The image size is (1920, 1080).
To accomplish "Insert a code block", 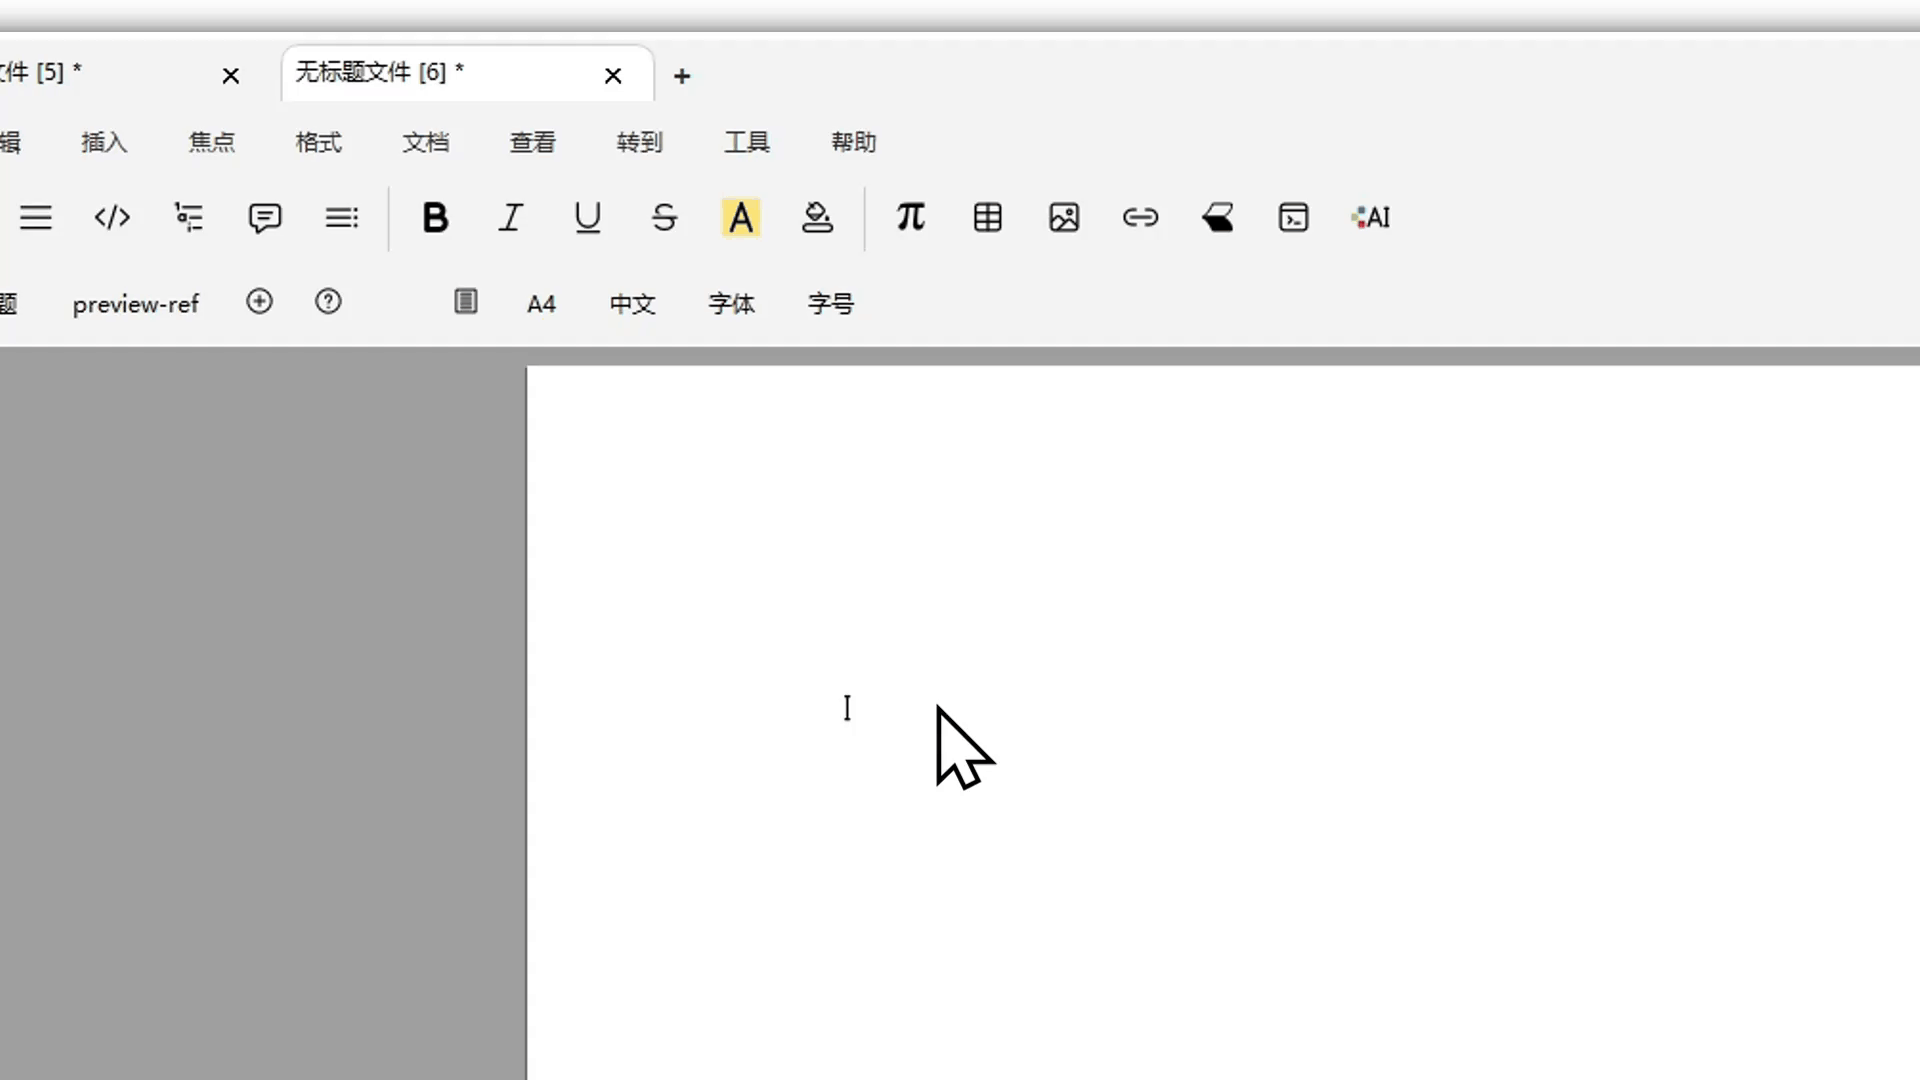I will click(112, 217).
